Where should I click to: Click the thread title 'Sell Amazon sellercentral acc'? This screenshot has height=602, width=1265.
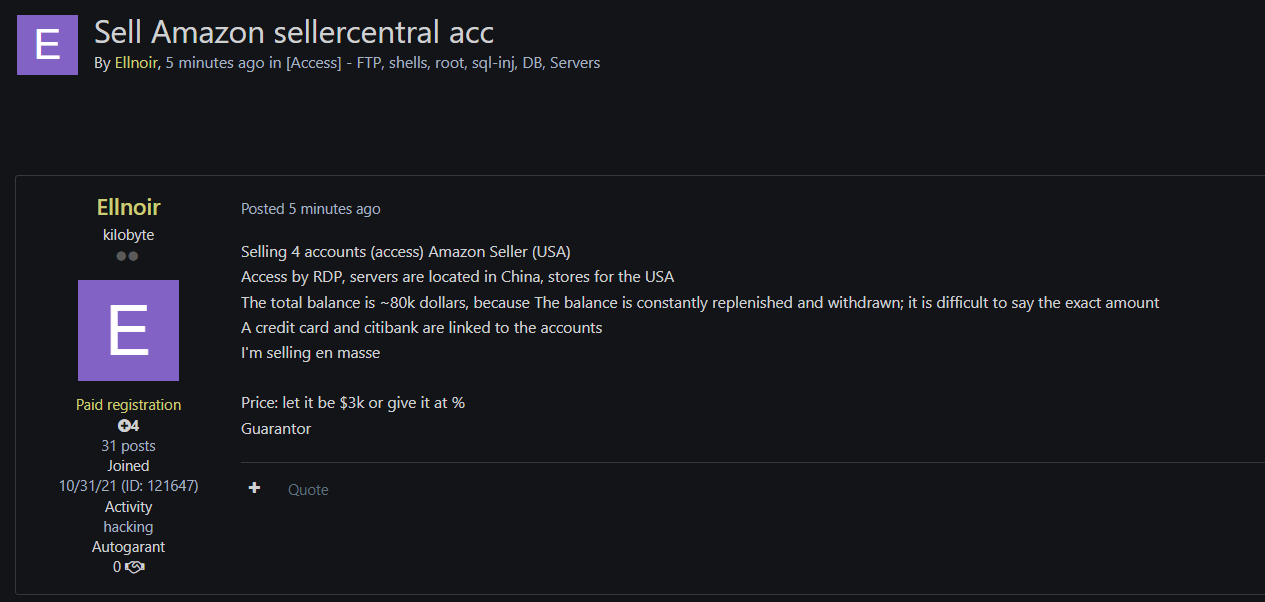[x=294, y=31]
